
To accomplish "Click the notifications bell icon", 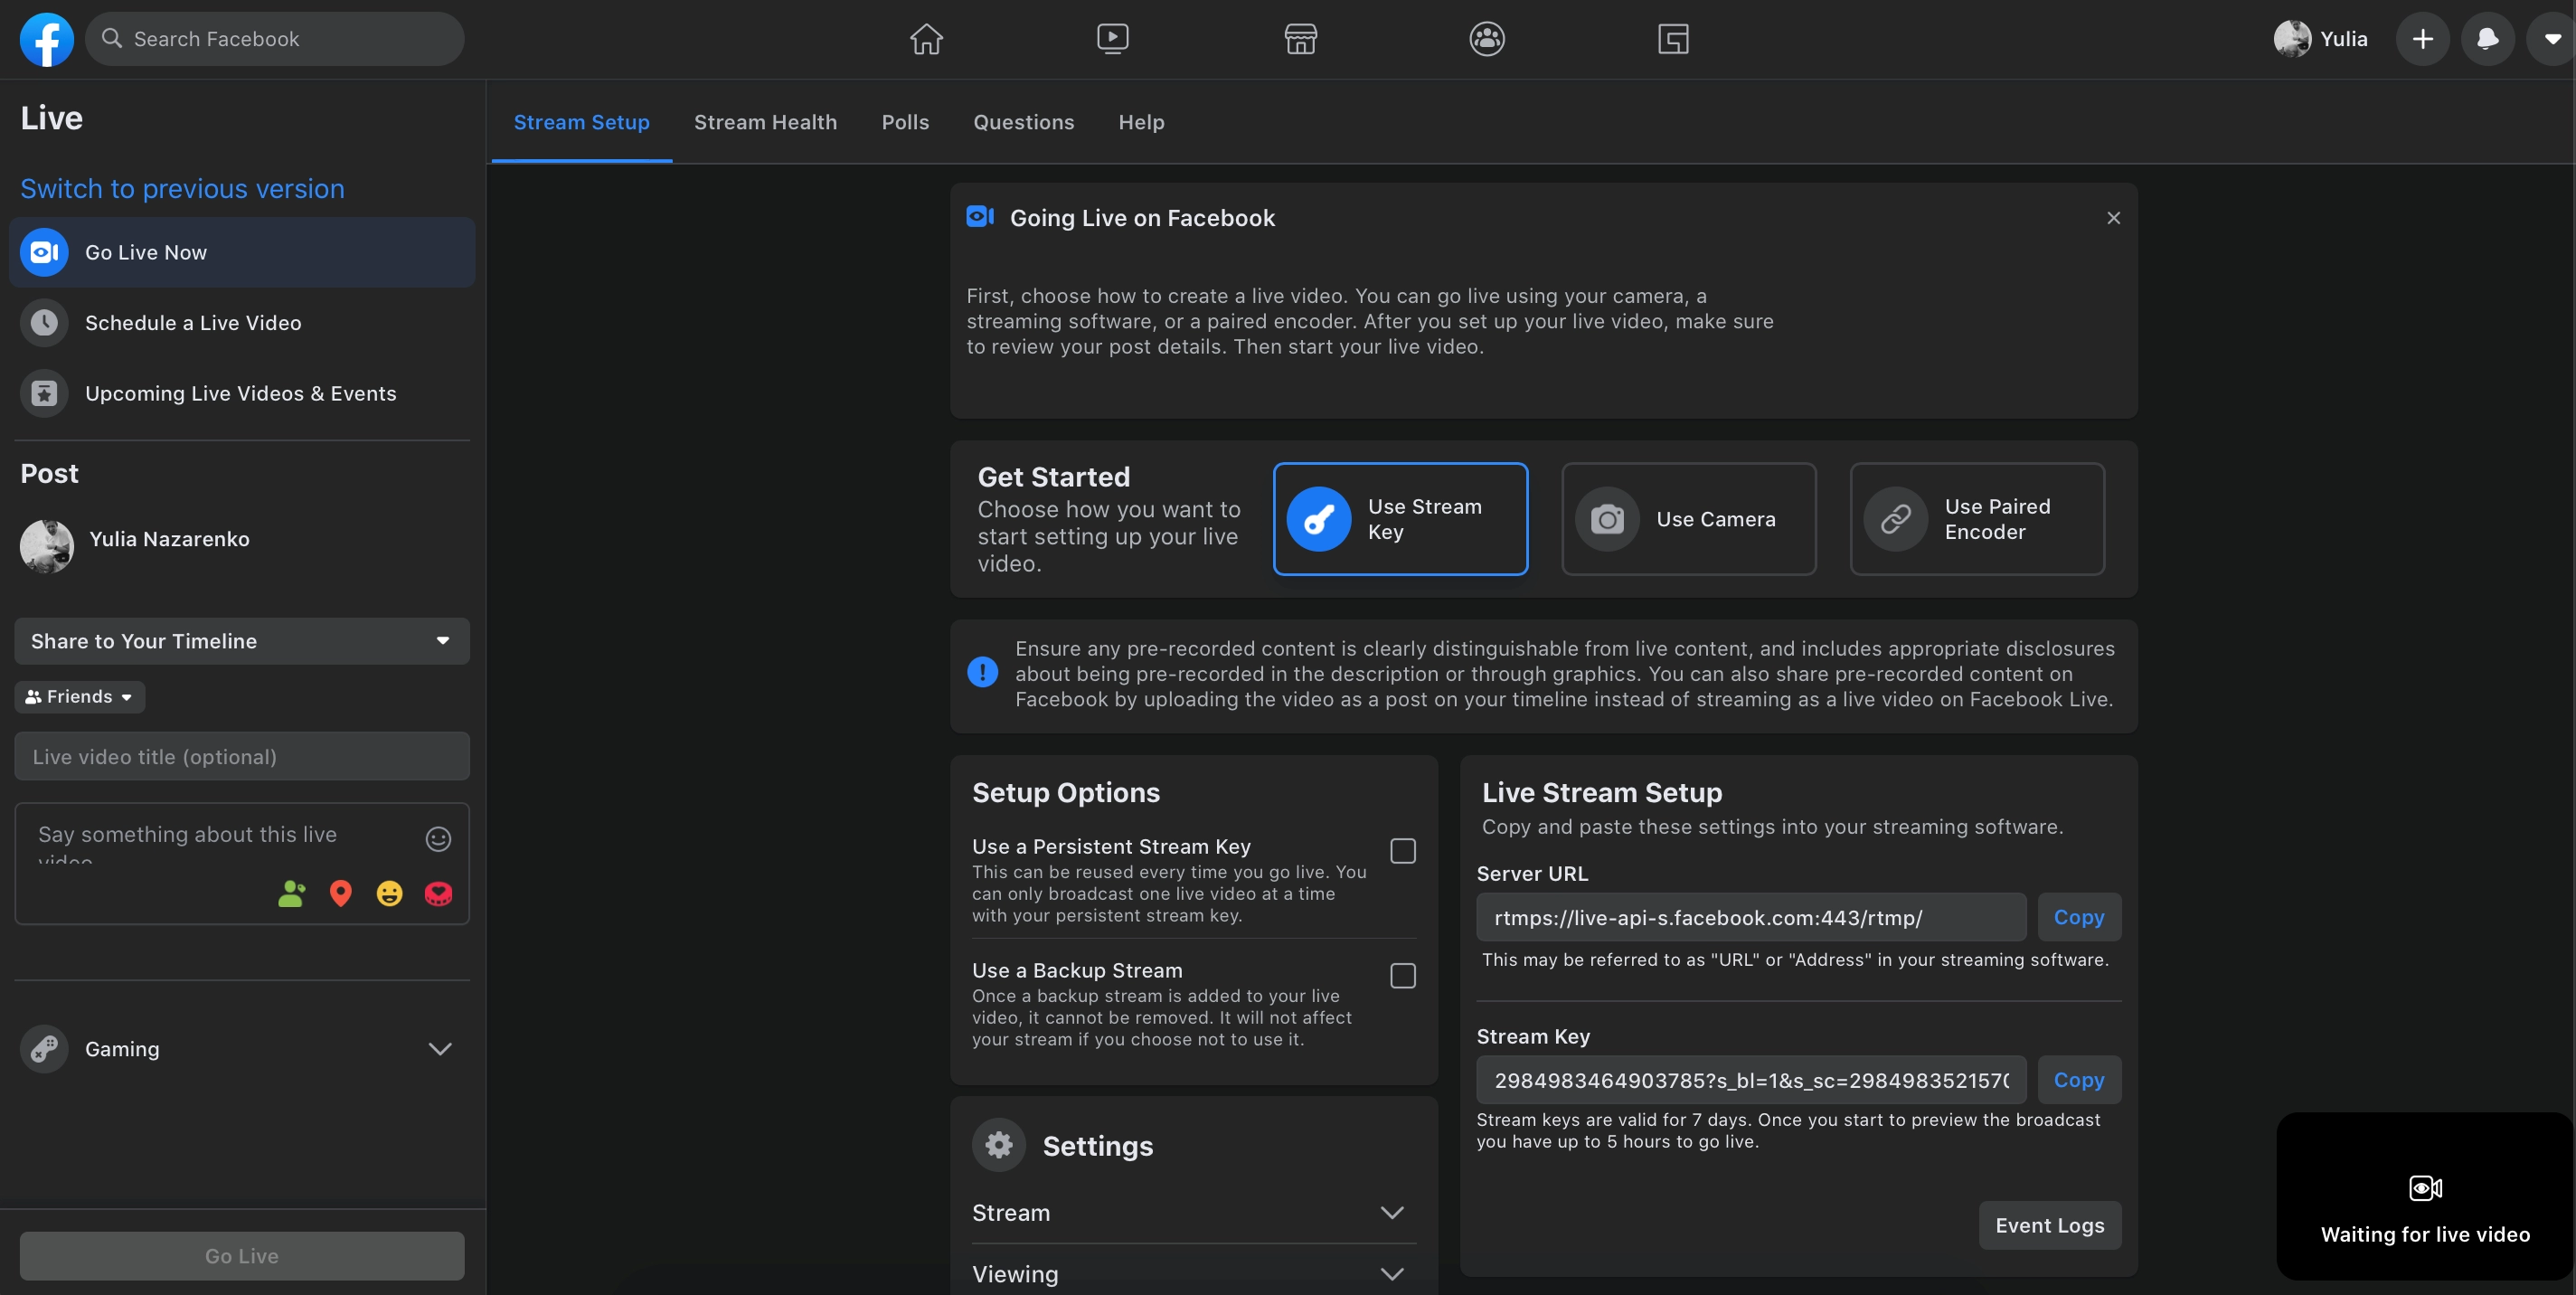I will tap(2487, 39).
